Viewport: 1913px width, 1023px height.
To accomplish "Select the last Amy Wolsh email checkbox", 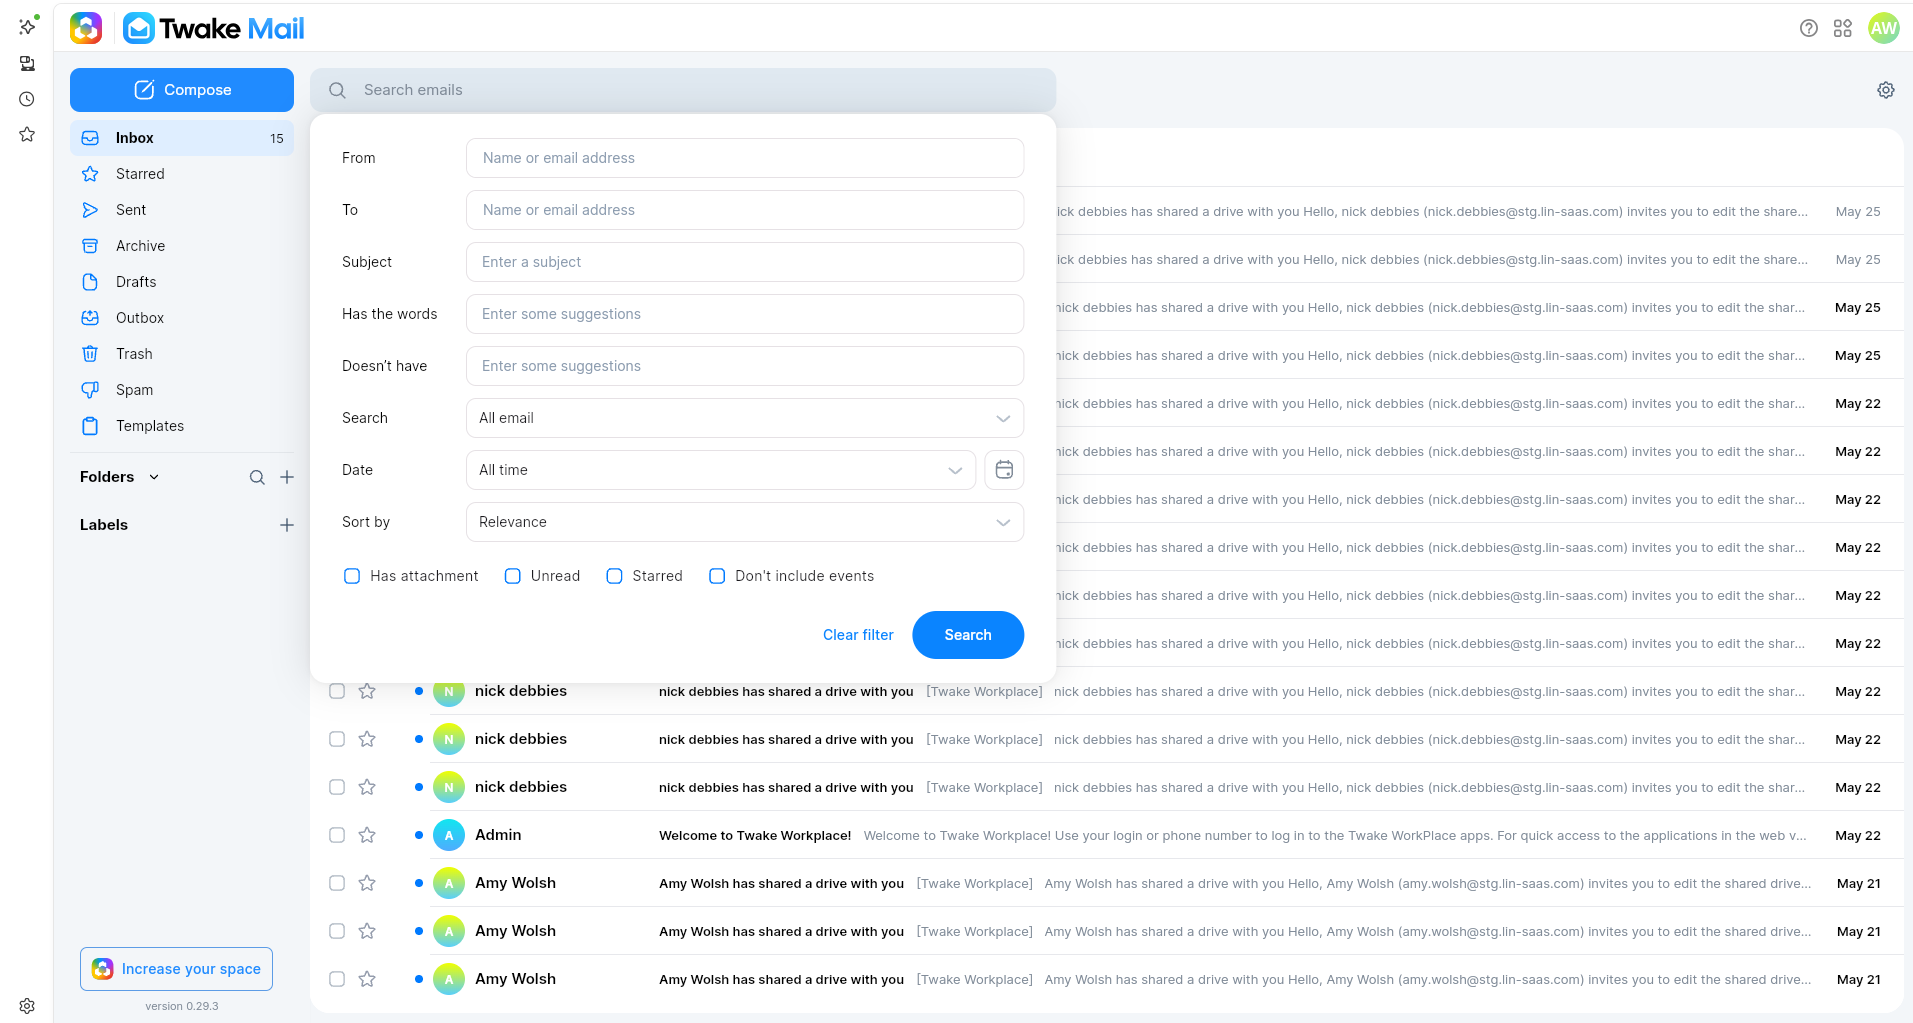I will tap(337, 979).
